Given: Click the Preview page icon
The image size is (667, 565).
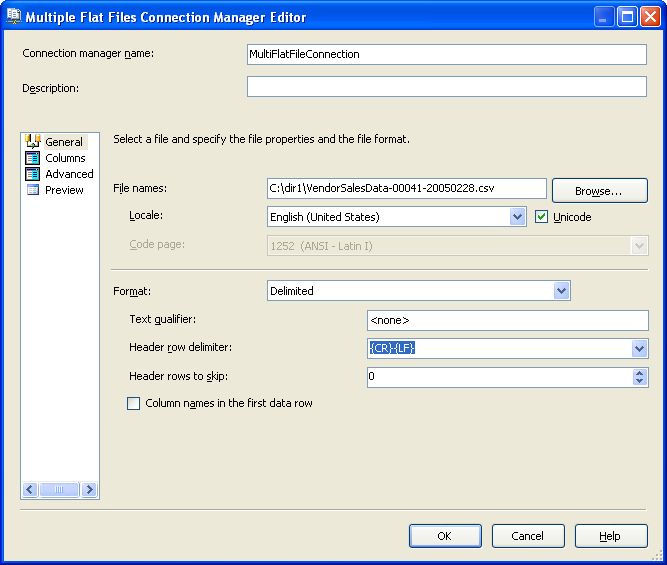Looking at the screenshot, I should 33,190.
